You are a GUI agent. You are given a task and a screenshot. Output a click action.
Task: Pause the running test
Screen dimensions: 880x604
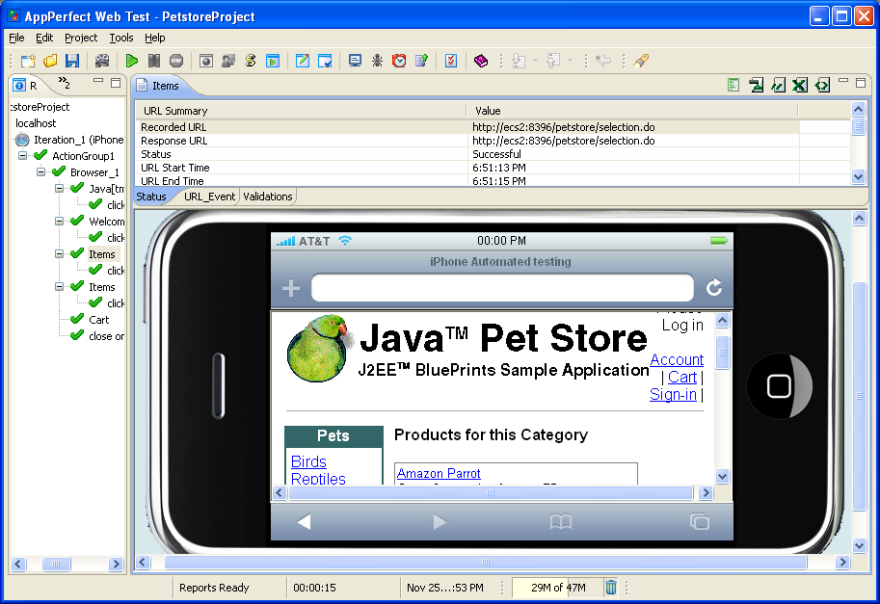click(154, 61)
